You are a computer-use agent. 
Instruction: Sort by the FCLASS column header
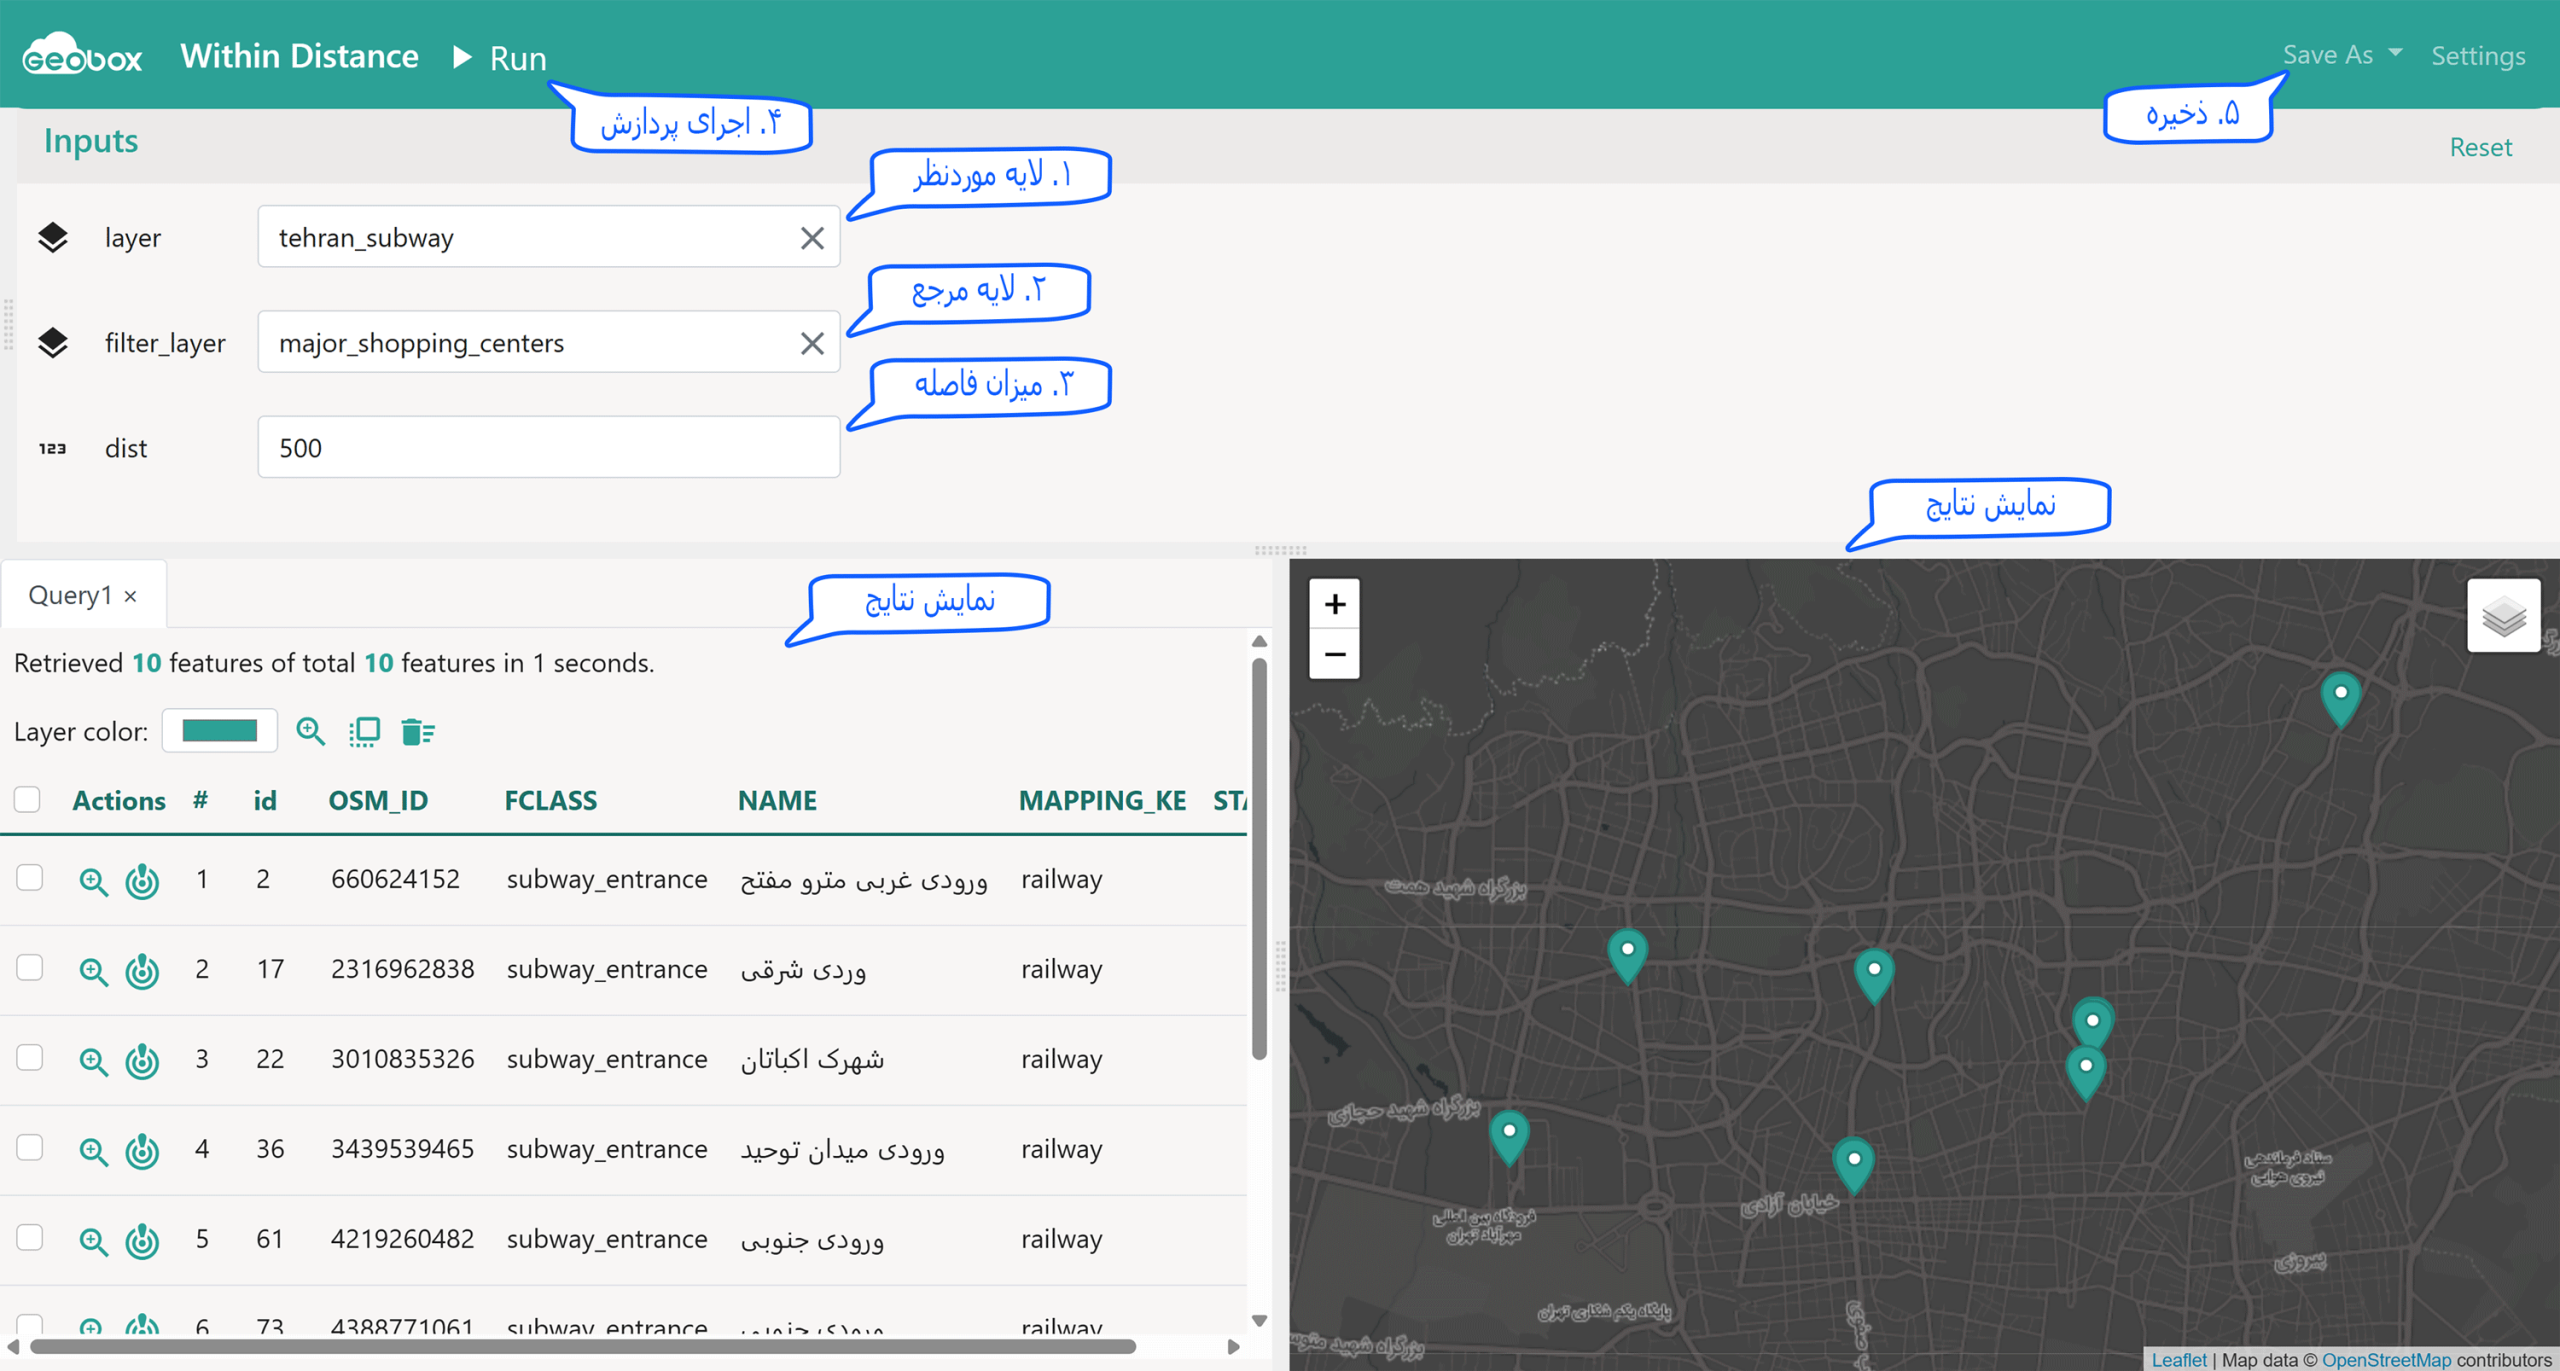click(x=550, y=800)
